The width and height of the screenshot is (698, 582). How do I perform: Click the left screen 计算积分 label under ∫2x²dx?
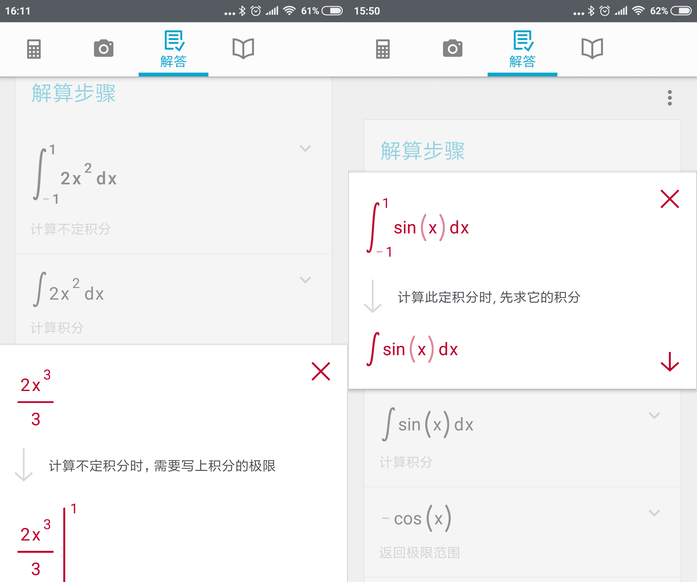tap(57, 328)
